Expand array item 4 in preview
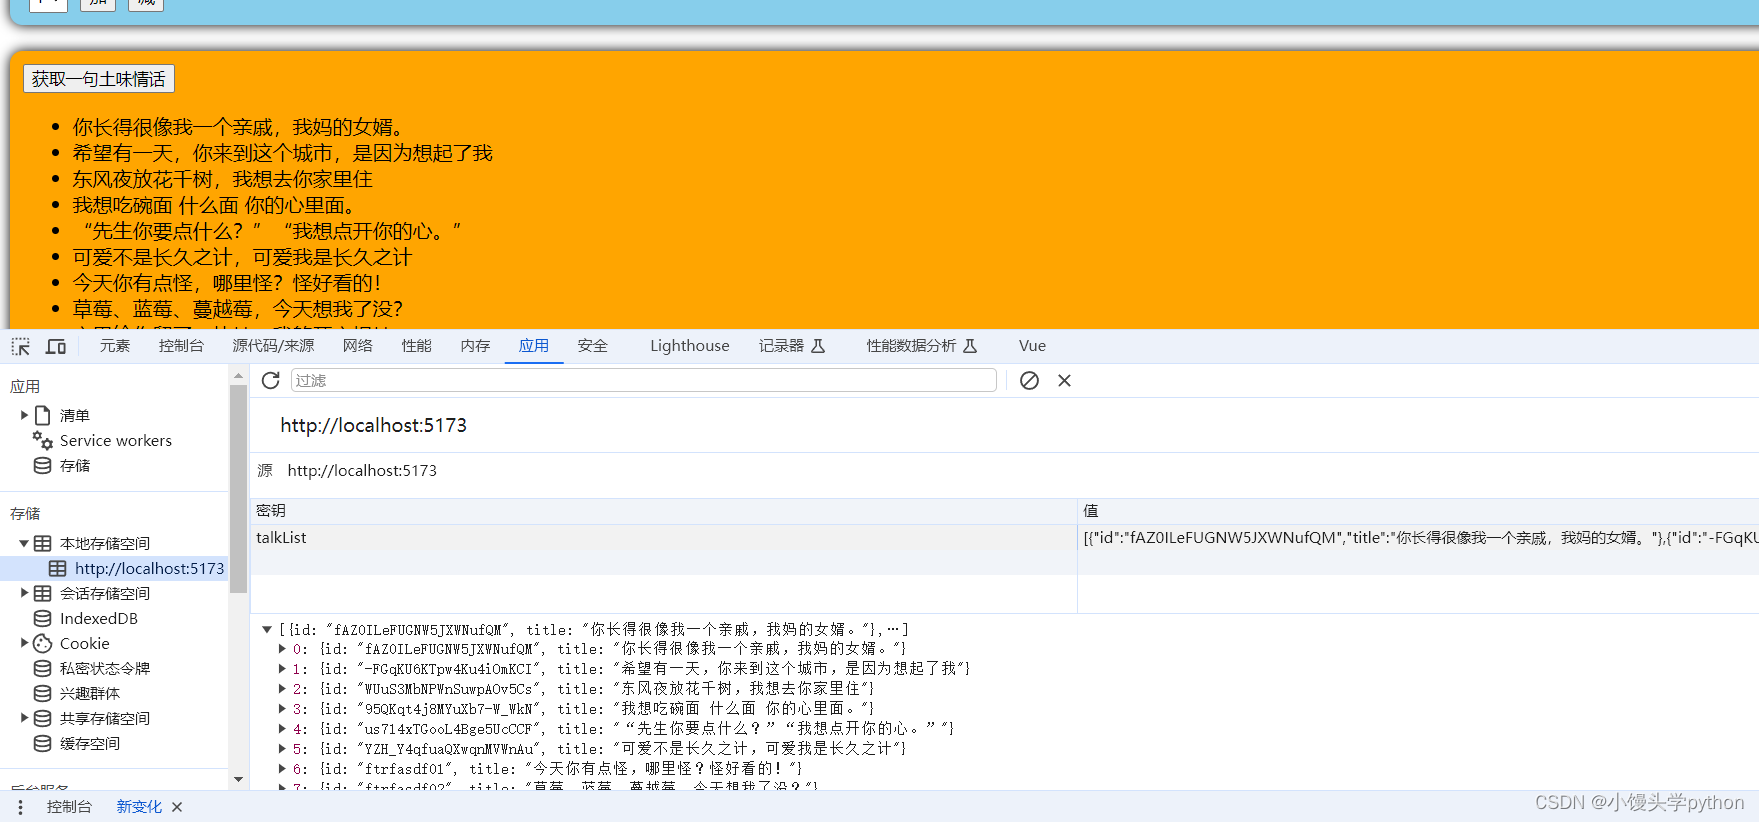1759x822 pixels. pos(282,729)
